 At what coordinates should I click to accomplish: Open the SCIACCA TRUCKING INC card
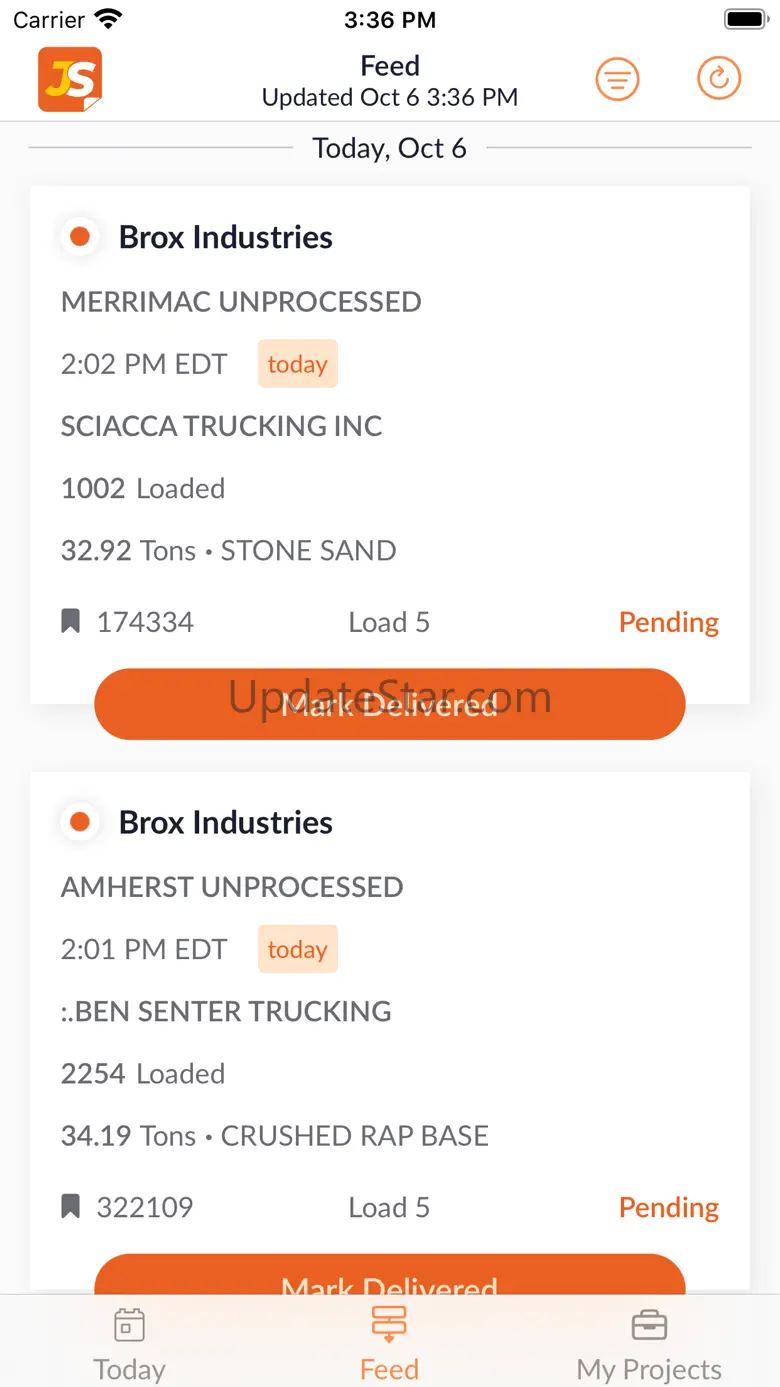coord(221,426)
